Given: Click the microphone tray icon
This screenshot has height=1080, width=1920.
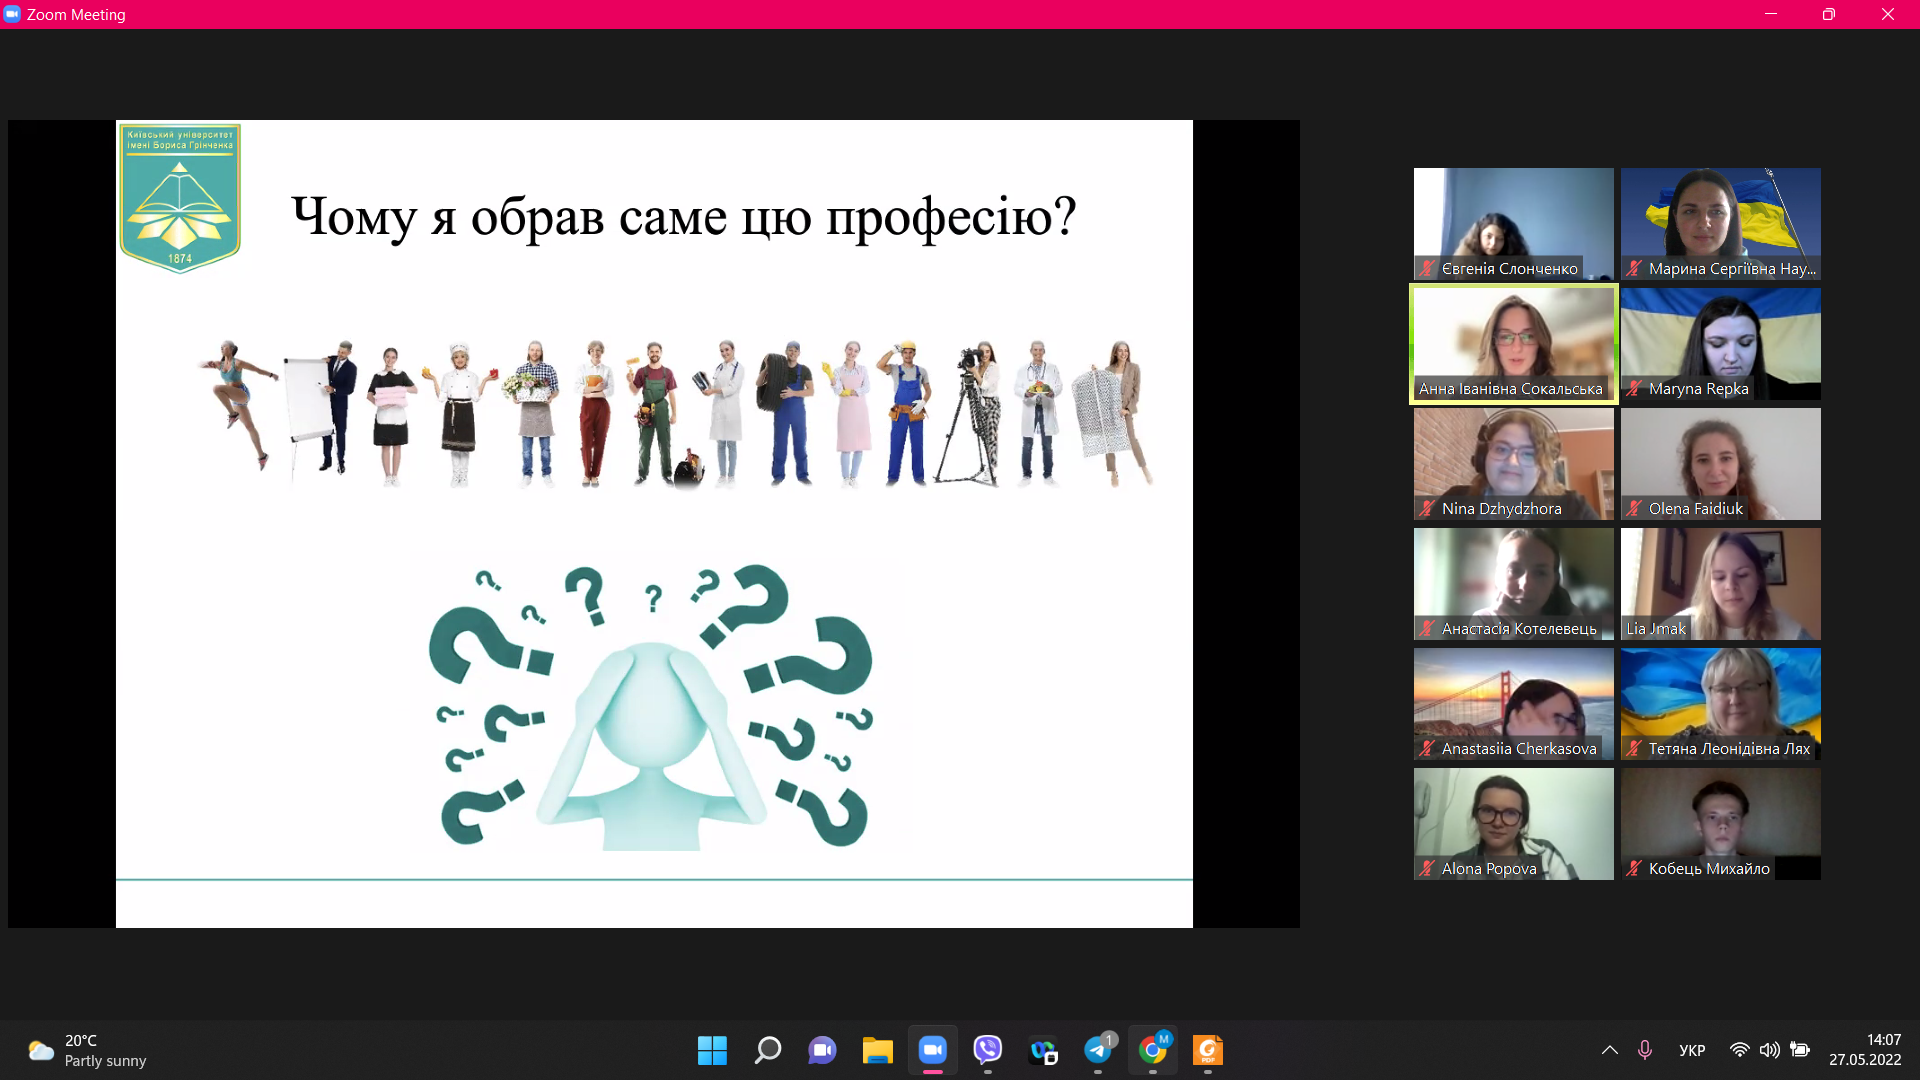Looking at the screenshot, I should click(x=1644, y=1050).
